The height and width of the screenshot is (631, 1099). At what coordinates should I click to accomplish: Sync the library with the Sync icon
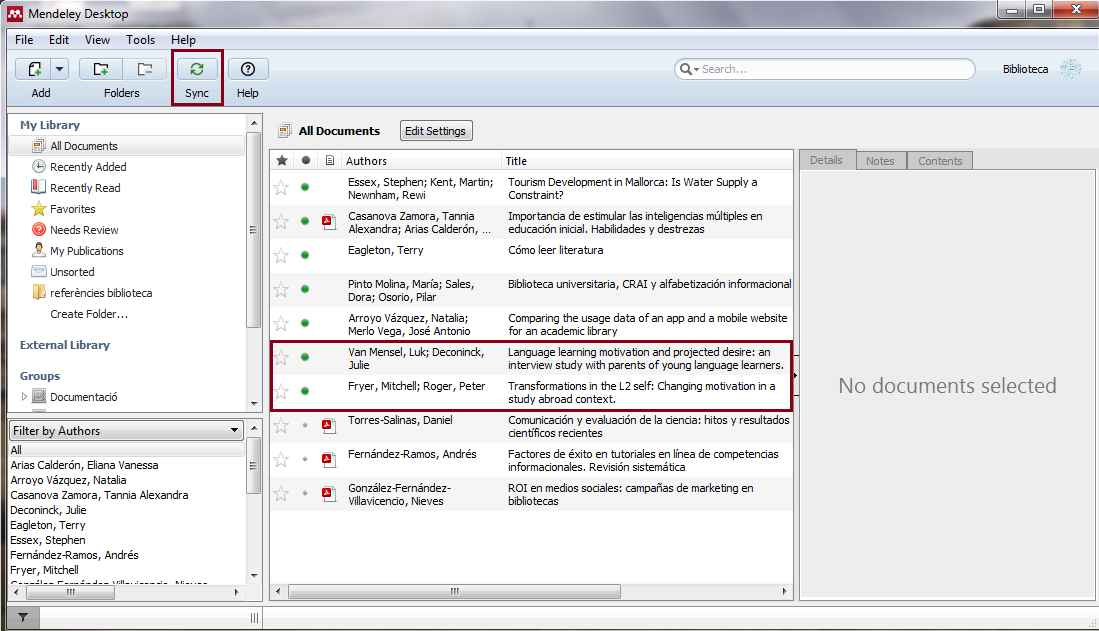(197, 69)
